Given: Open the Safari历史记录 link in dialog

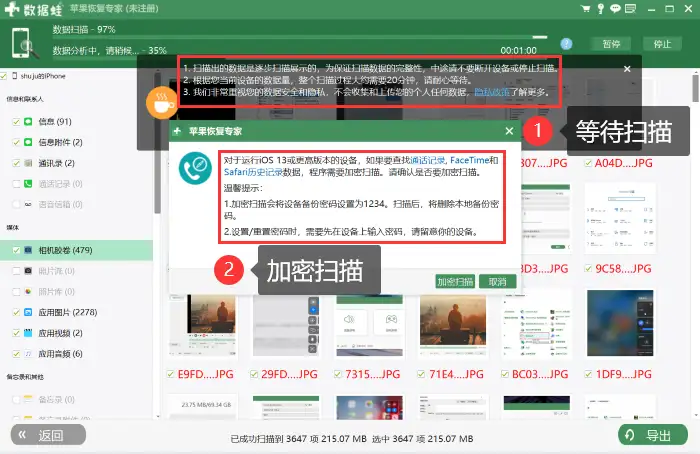Looking at the screenshot, I should (253, 172).
